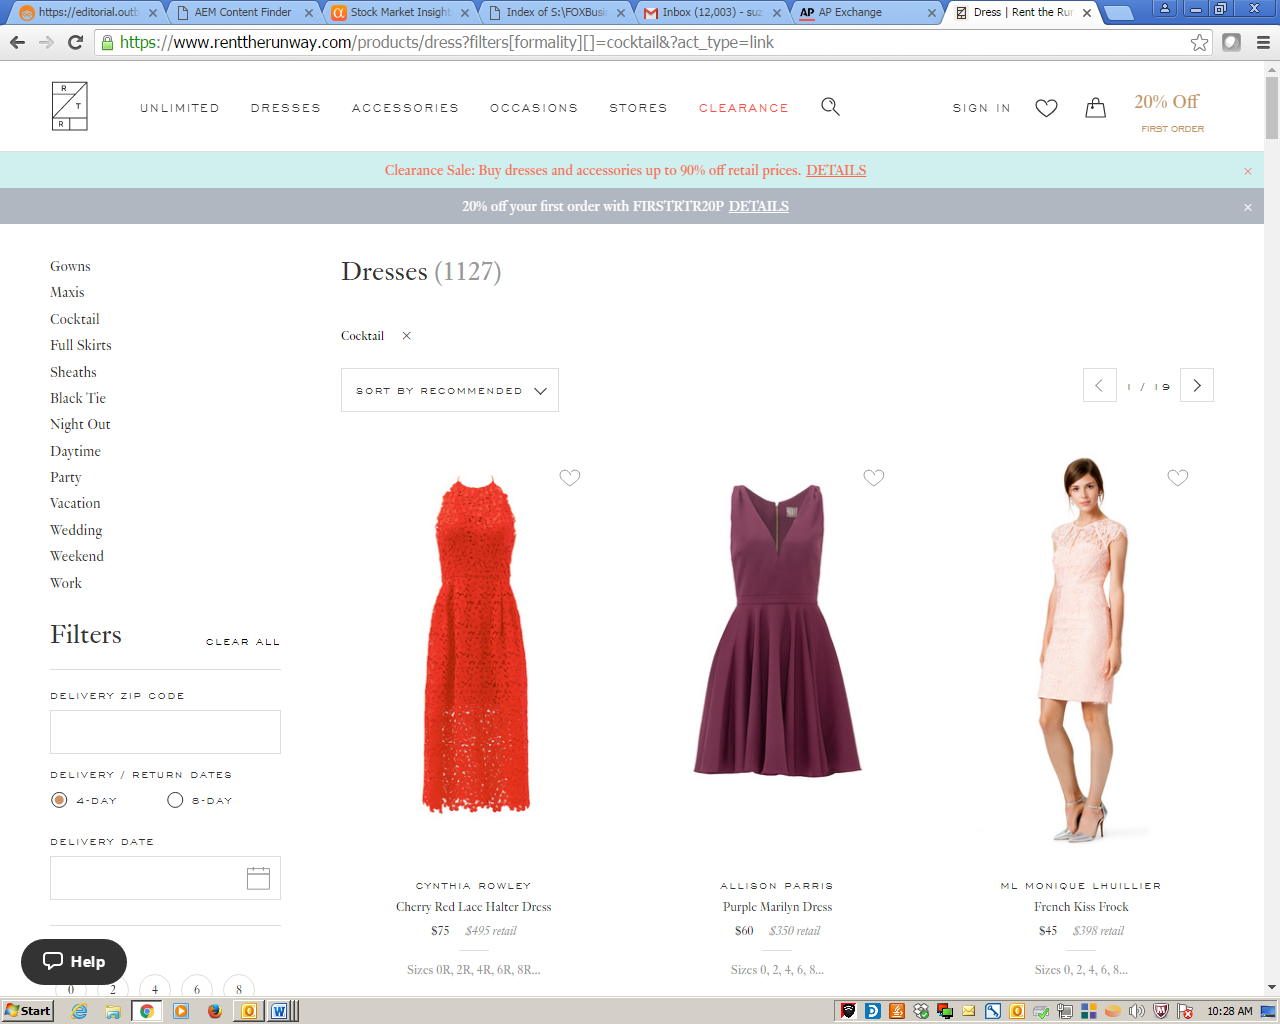Open the Outlook taskbar item
1280x1024 pixels.
click(248, 1011)
